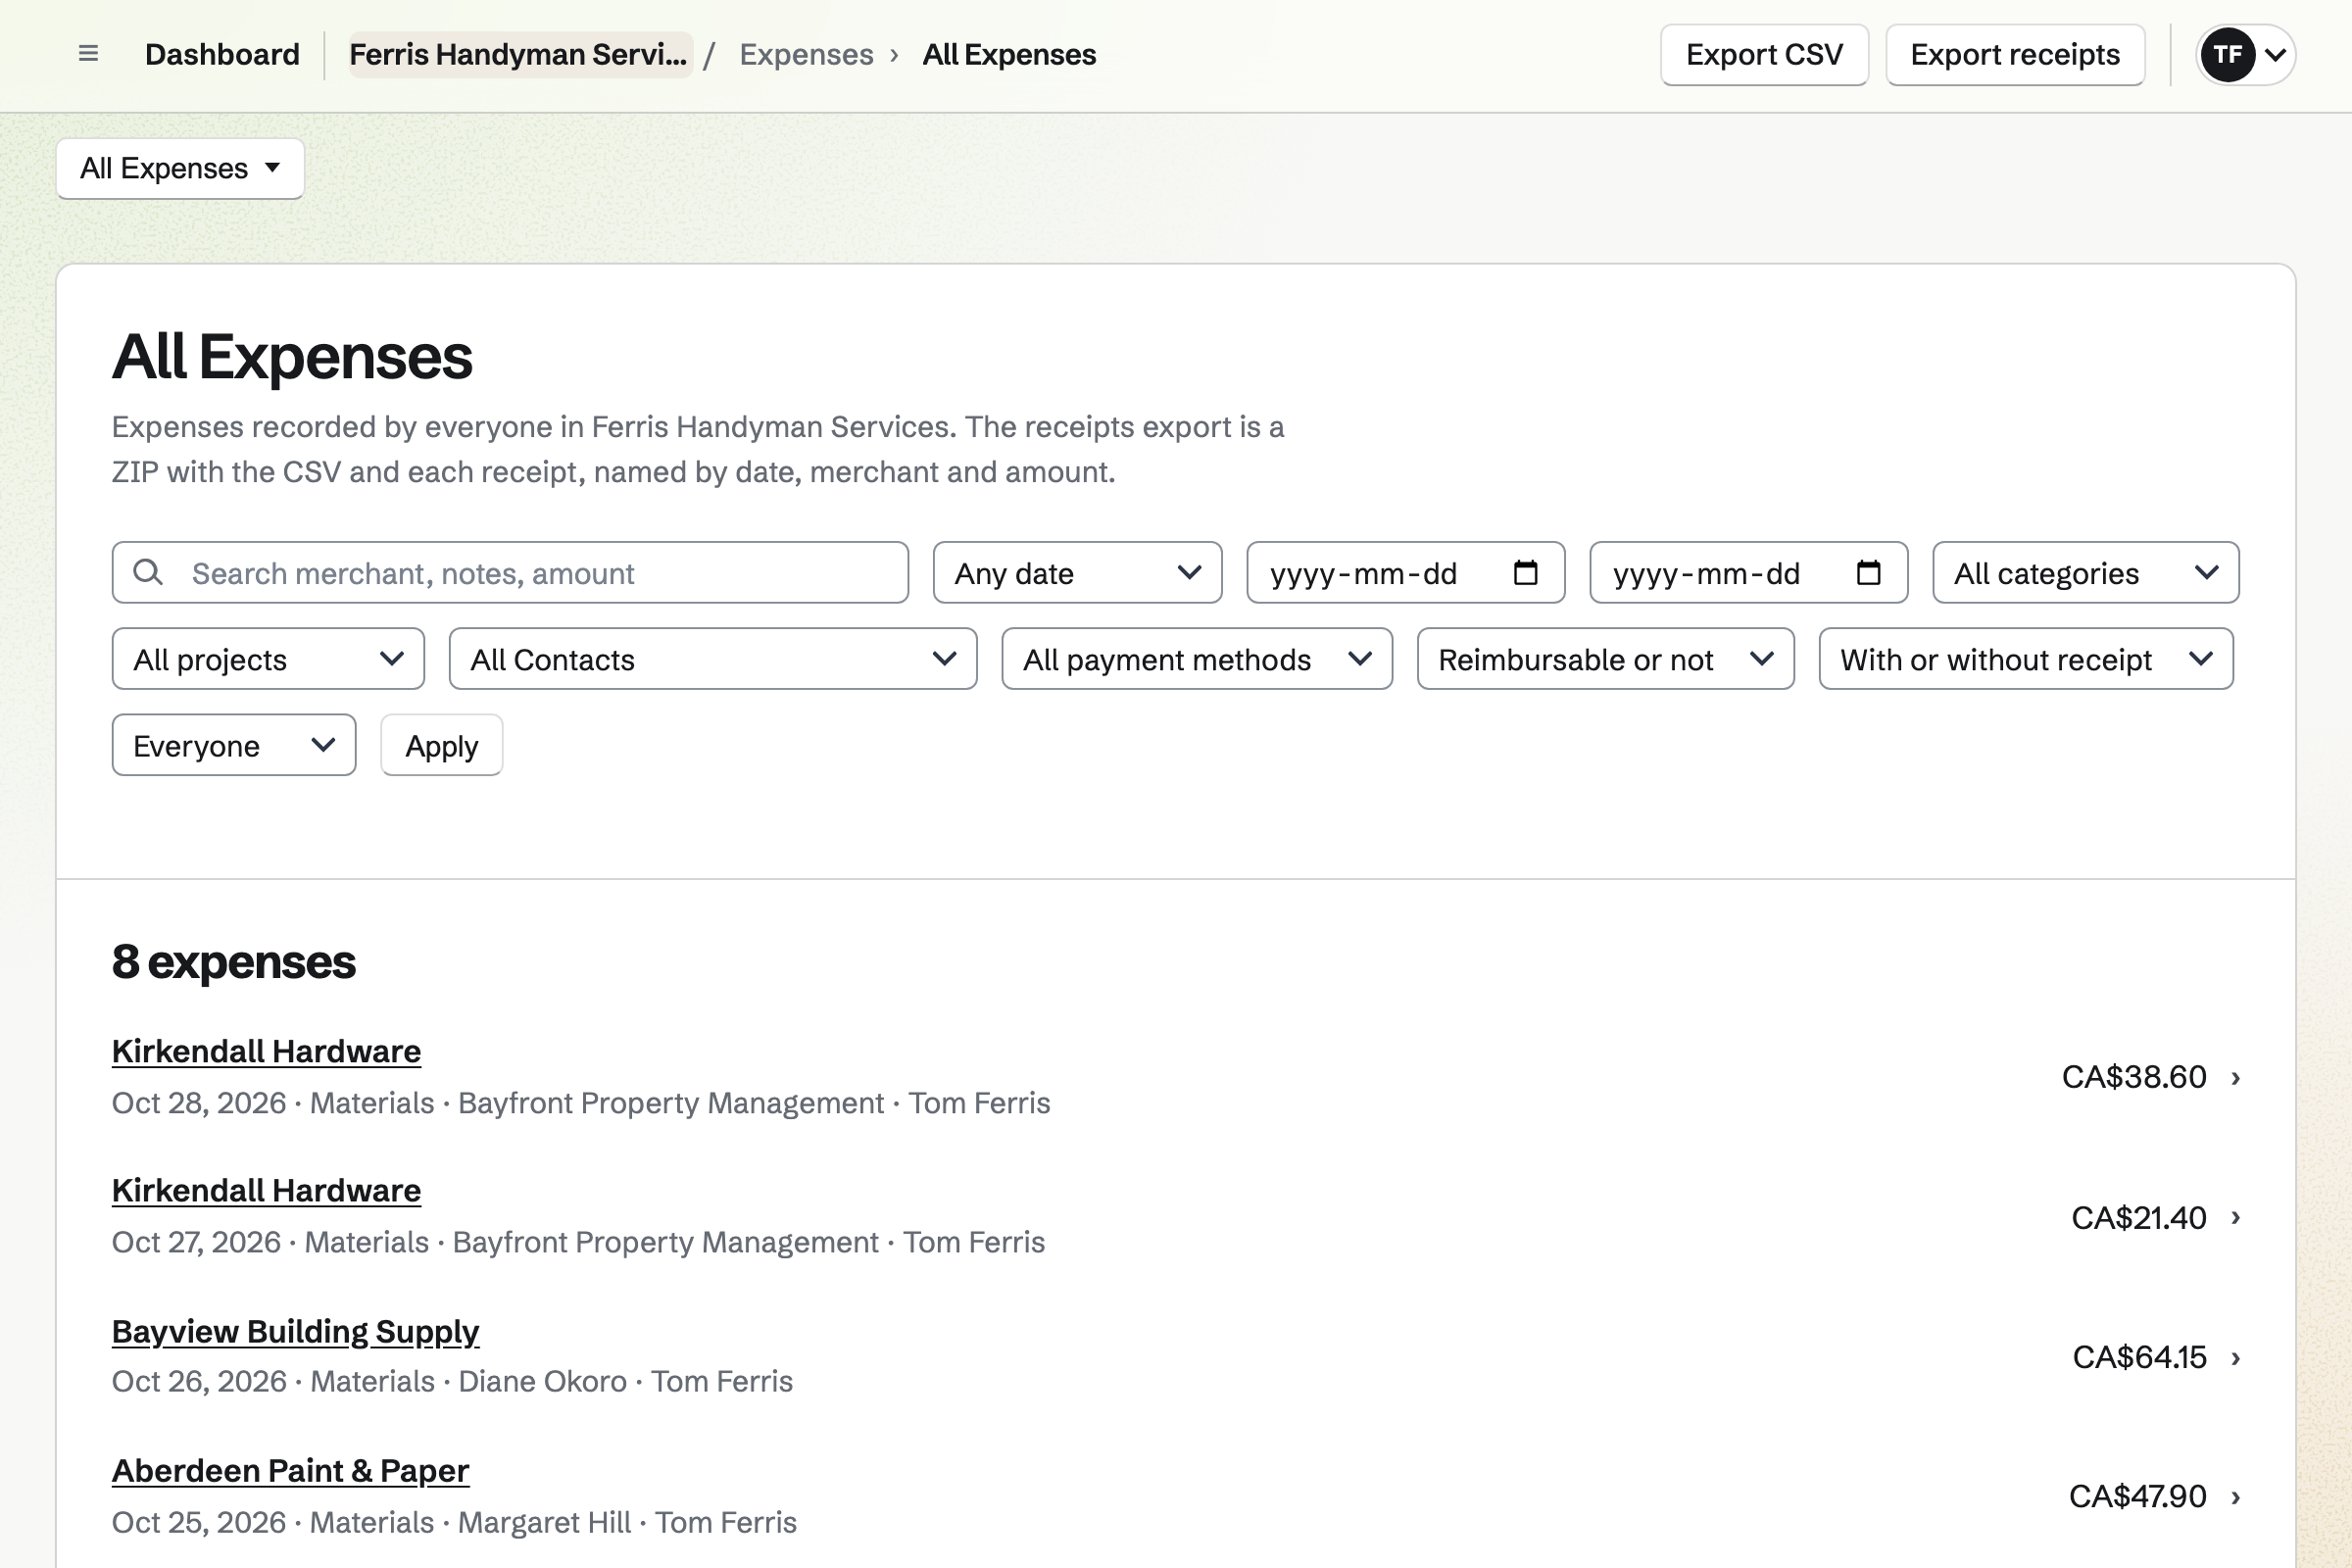Open the hamburger menu icon

click(88, 54)
